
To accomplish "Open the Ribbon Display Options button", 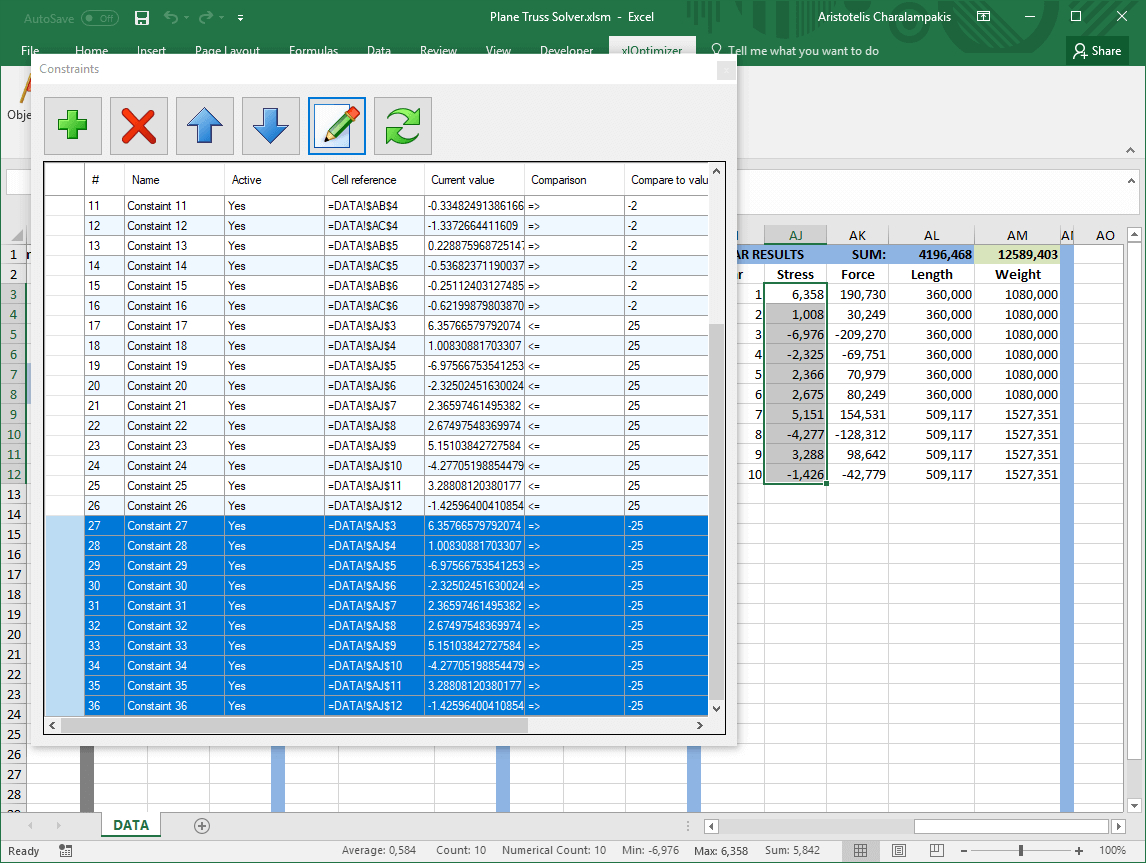I will [x=984, y=17].
